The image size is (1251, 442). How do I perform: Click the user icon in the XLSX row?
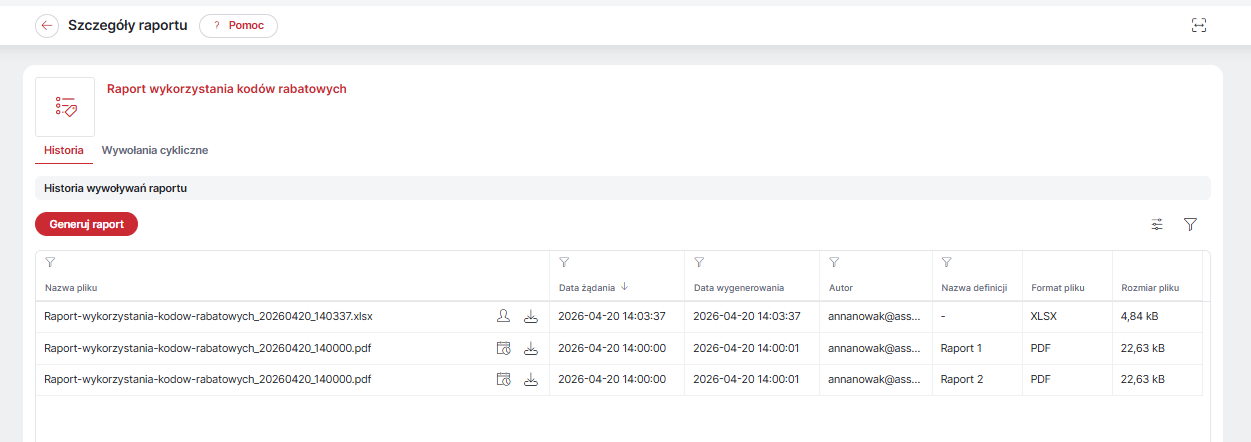[x=504, y=316]
